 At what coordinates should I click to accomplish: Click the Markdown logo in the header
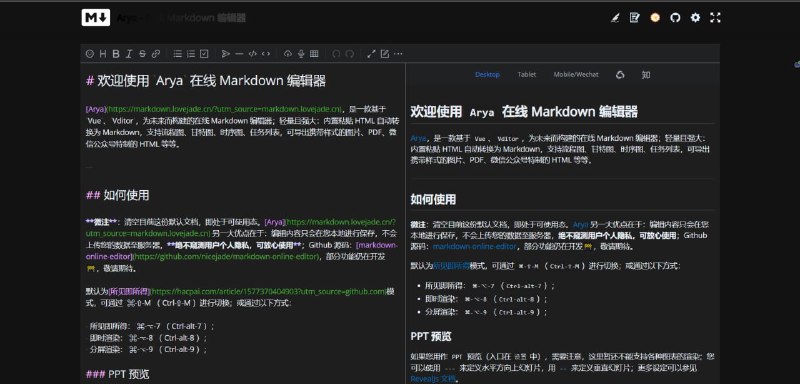coord(95,18)
